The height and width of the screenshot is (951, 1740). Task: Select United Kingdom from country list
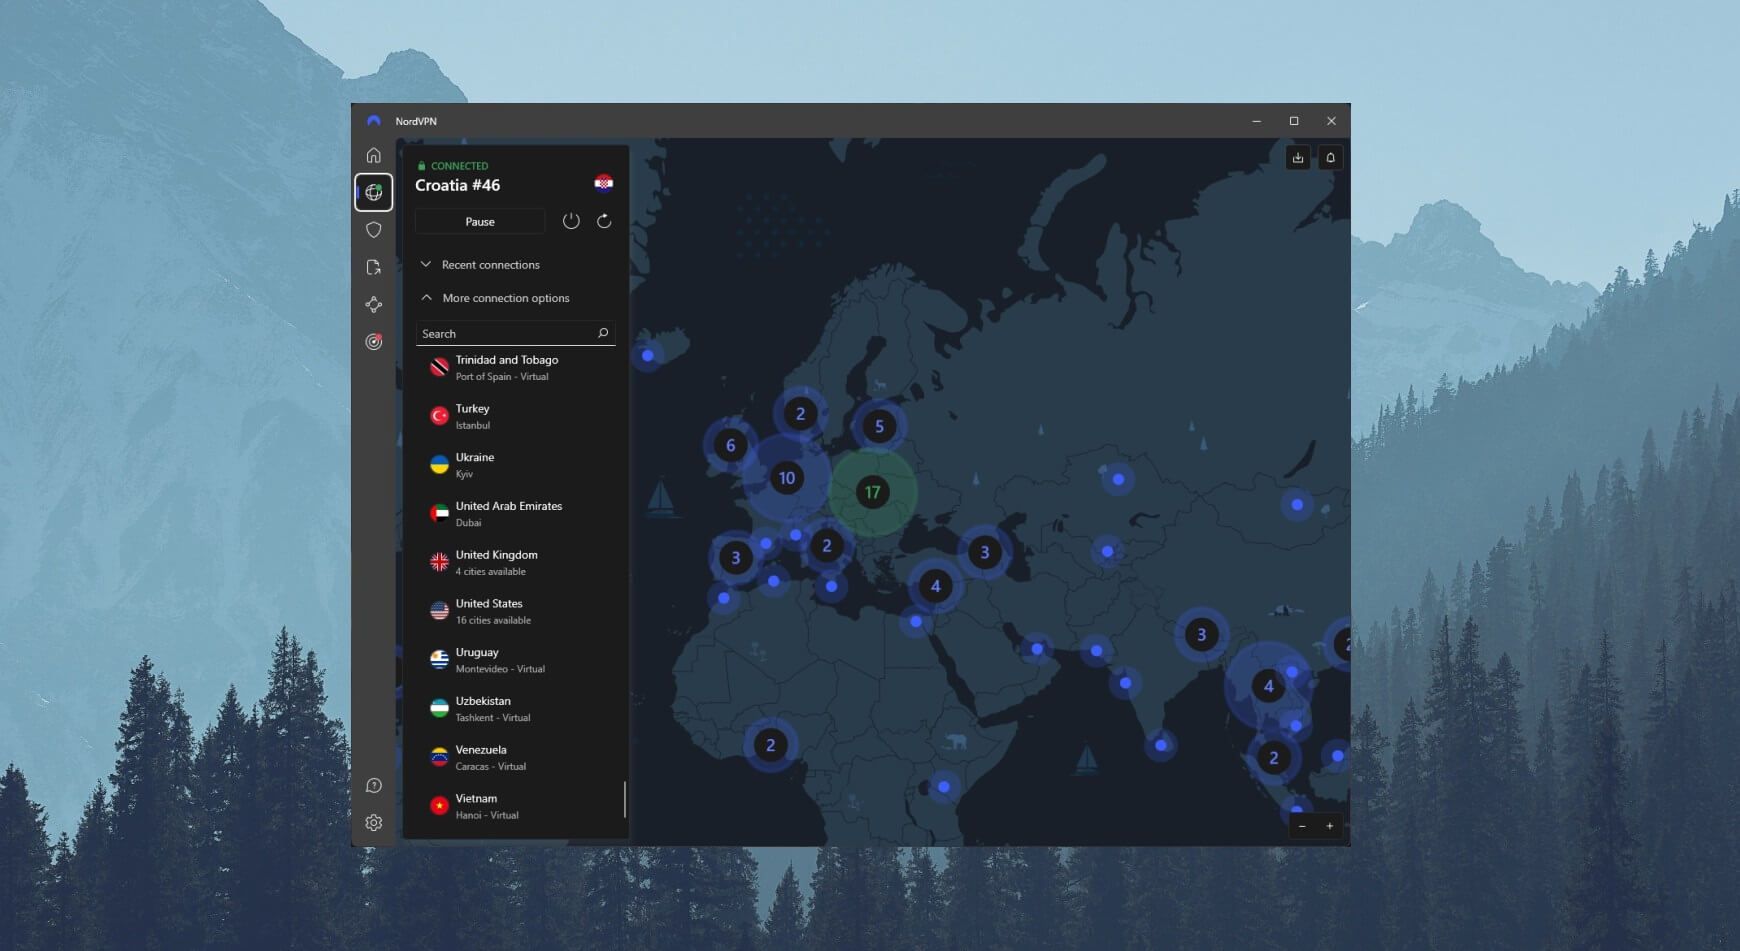(x=515, y=562)
